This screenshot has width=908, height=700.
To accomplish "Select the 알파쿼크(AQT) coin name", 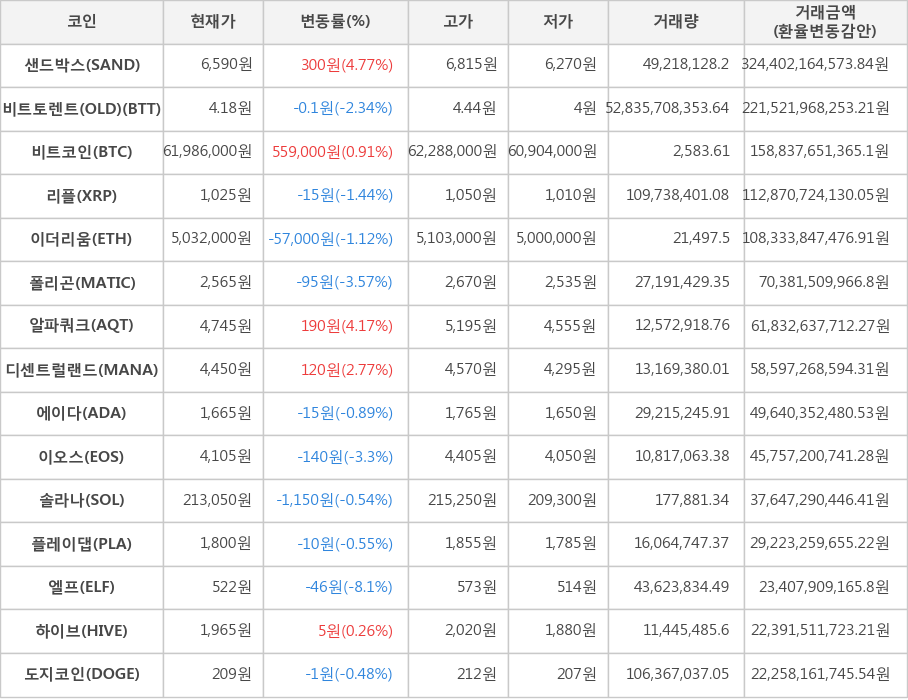I will pos(81,325).
